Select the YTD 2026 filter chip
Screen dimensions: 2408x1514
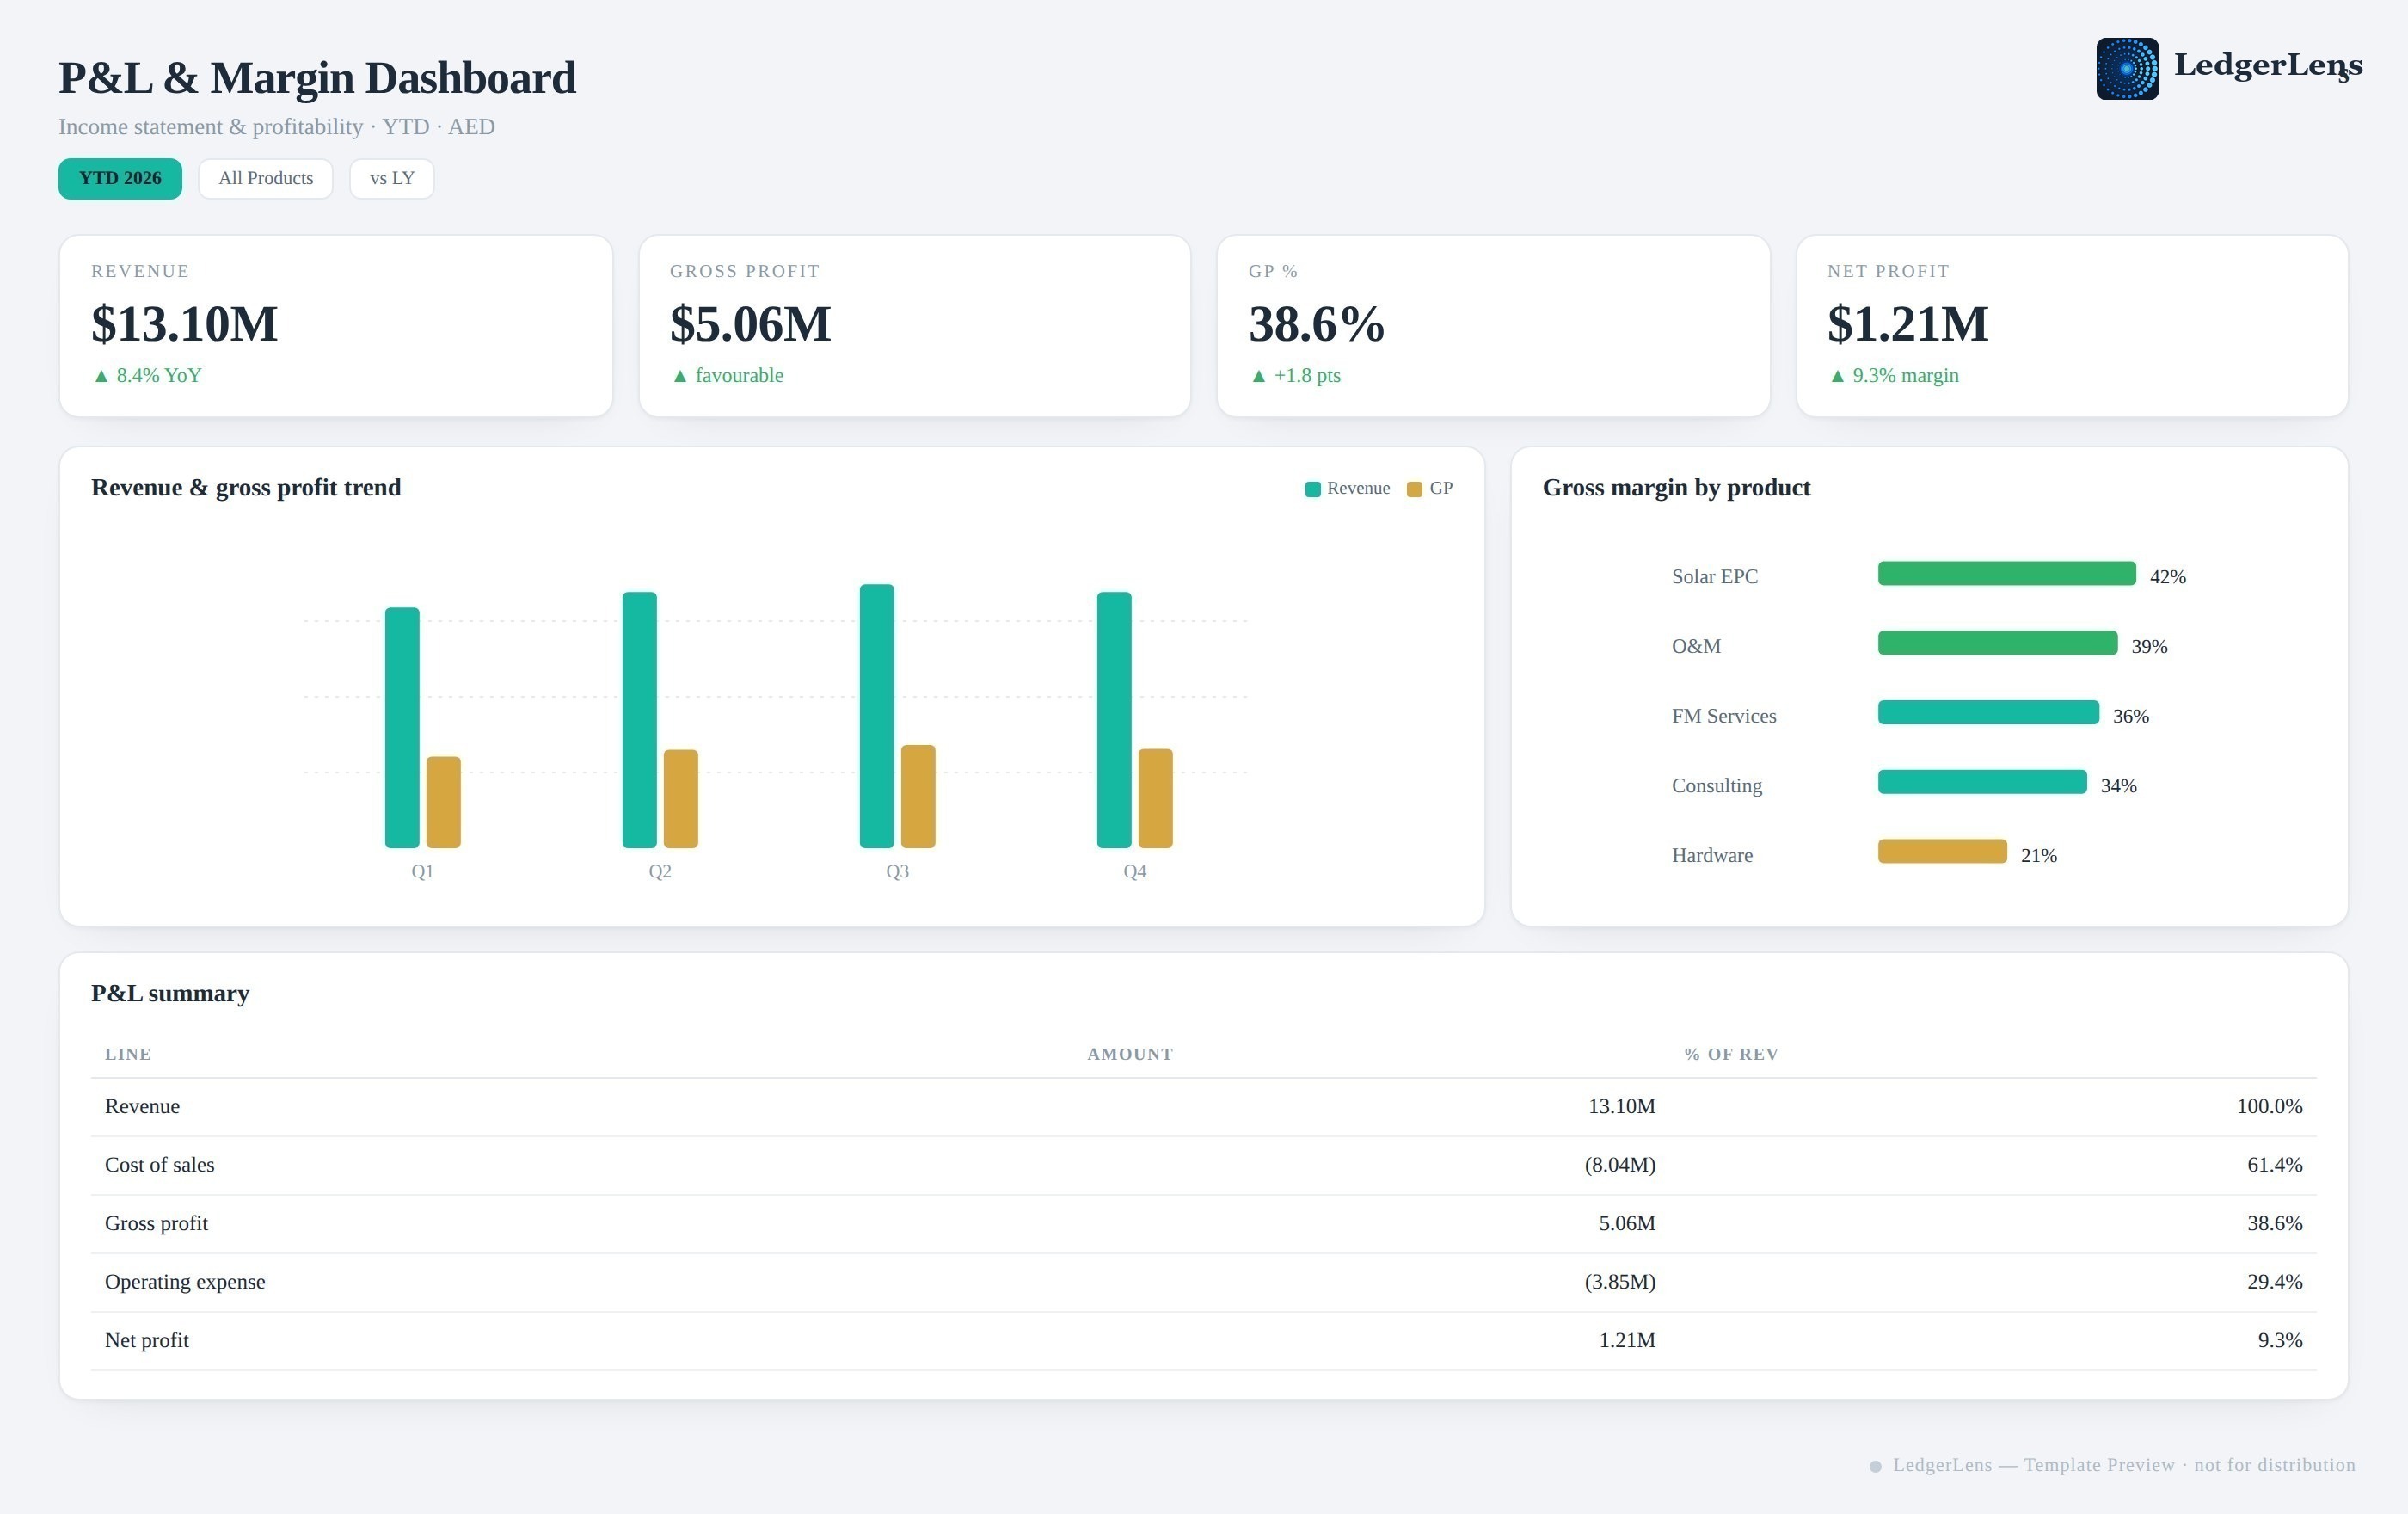point(120,179)
